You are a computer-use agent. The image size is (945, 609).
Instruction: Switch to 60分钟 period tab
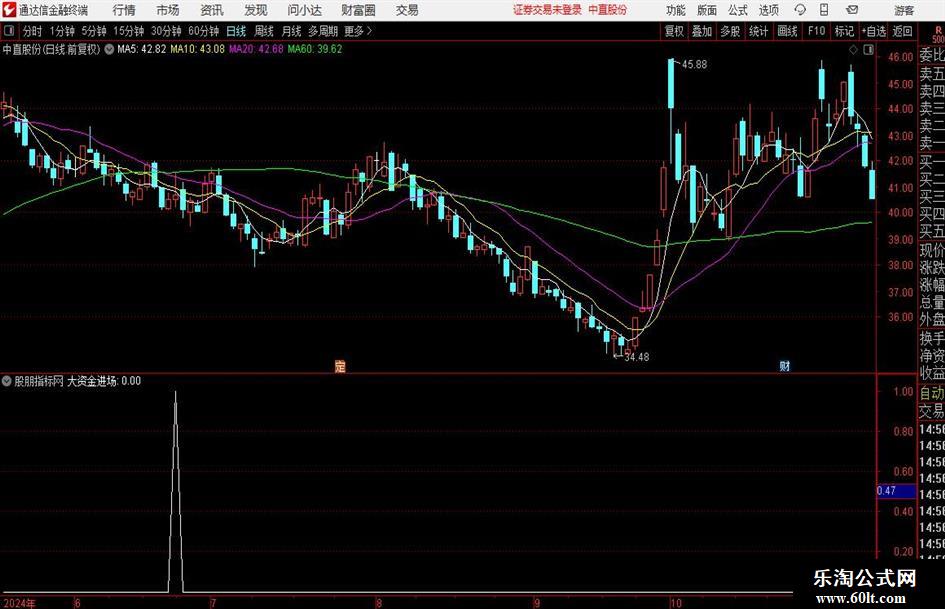pos(204,31)
